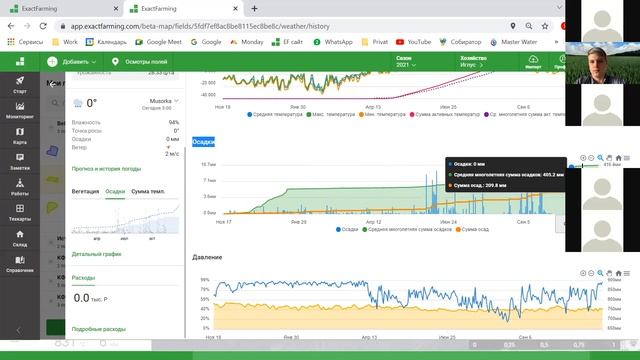Open Google Meet bookmark
Viewport: 640px width, 360px height.
pos(158,42)
